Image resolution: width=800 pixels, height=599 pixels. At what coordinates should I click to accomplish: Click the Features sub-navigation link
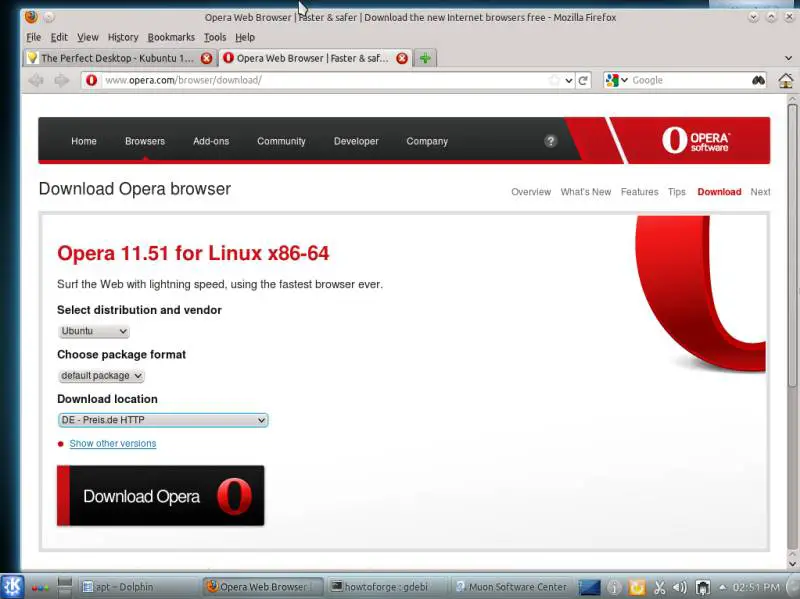click(x=639, y=192)
